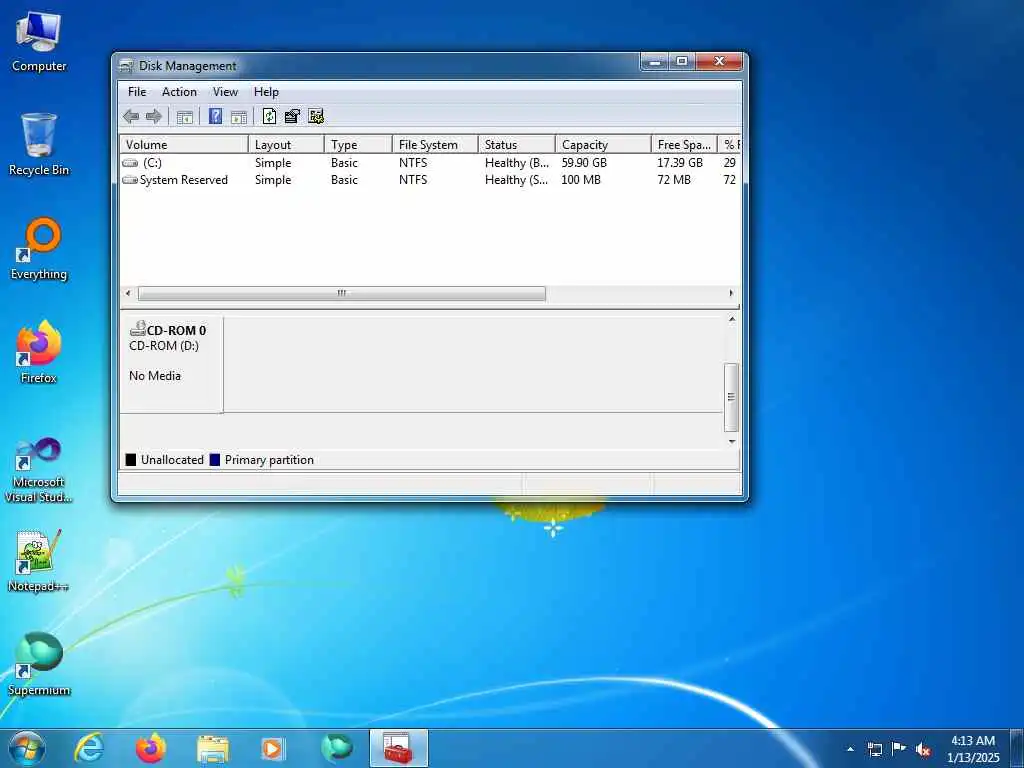
Task: Launch Firefox from the taskbar
Action: pyautogui.click(x=151, y=748)
